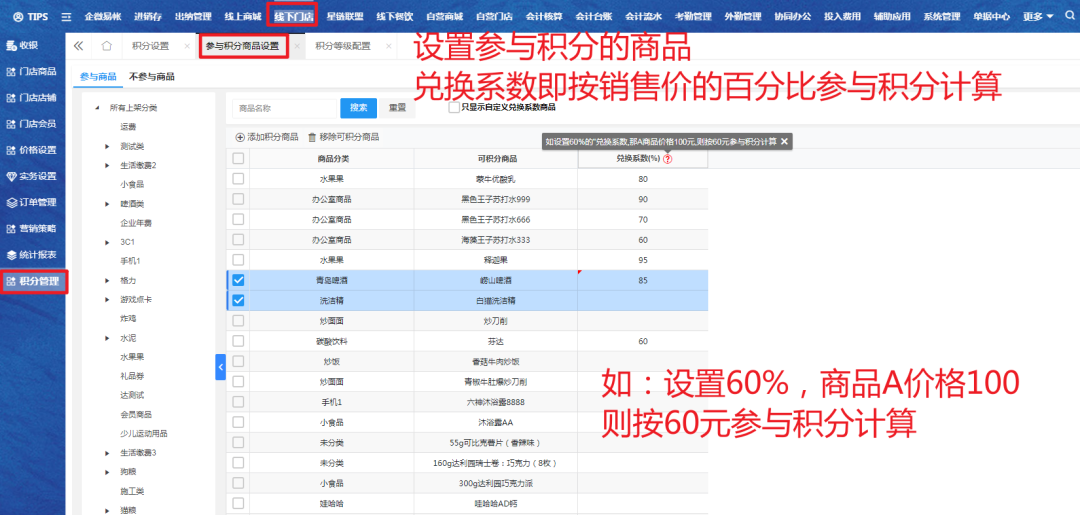Switch to the 不参与商品 tab

pyautogui.click(x=152, y=76)
